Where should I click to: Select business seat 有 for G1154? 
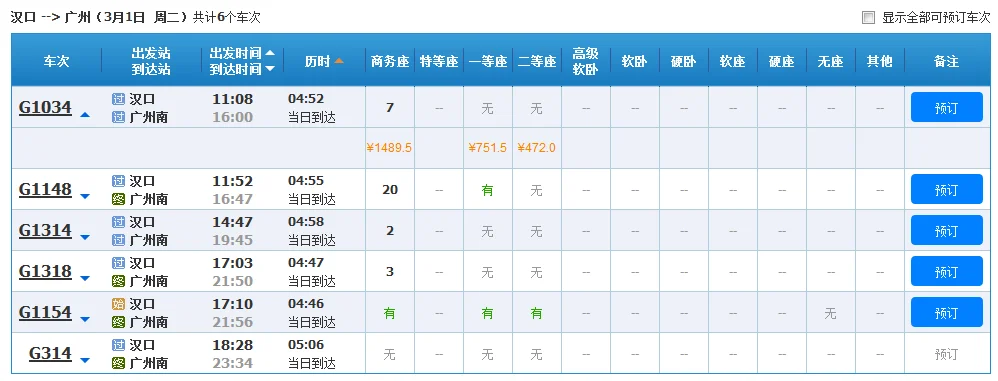click(390, 313)
